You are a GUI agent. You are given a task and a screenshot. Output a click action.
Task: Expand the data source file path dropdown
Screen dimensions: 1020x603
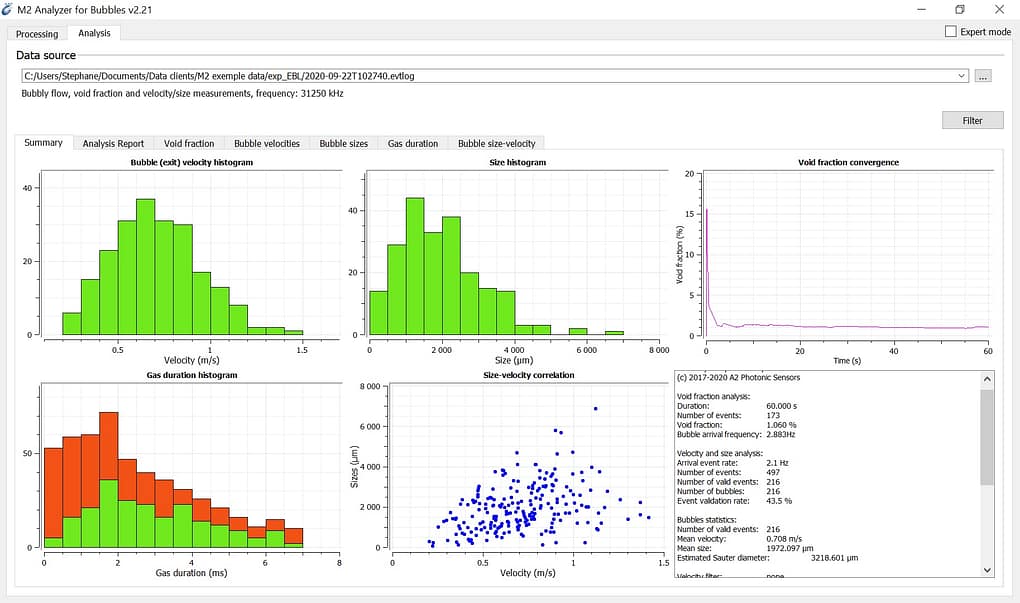click(962, 76)
